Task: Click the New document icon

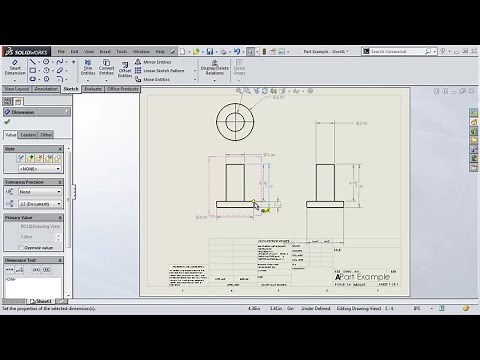Action: click(x=182, y=51)
